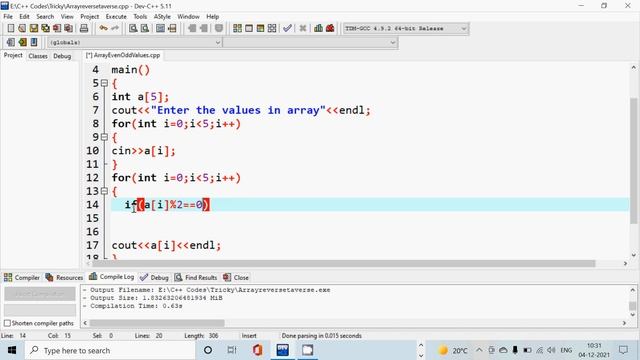The height and width of the screenshot is (360, 640).
Task: Collapse the code fold at line 5
Action: click(x=104, y=83)
